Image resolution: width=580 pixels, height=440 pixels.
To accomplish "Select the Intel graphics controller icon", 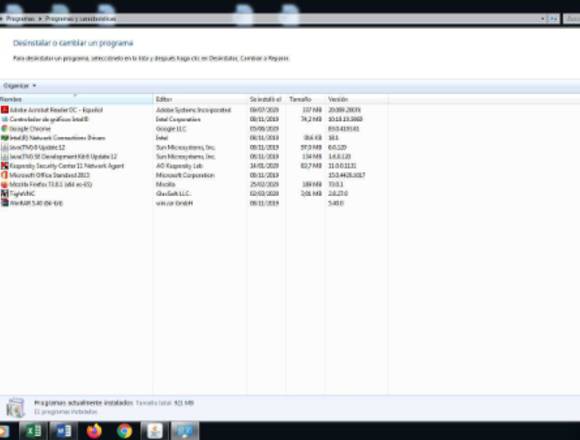I will pos(4,119).
